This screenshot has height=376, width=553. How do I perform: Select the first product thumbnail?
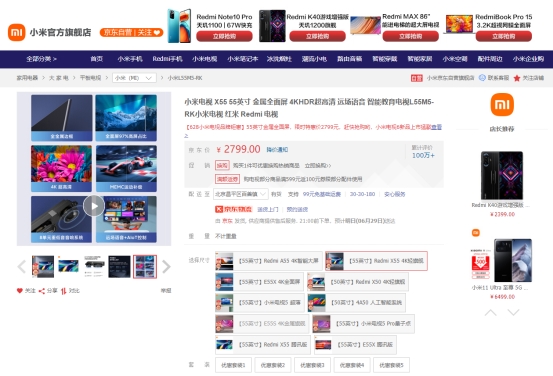pyautogui.click(x=43, y=267)
